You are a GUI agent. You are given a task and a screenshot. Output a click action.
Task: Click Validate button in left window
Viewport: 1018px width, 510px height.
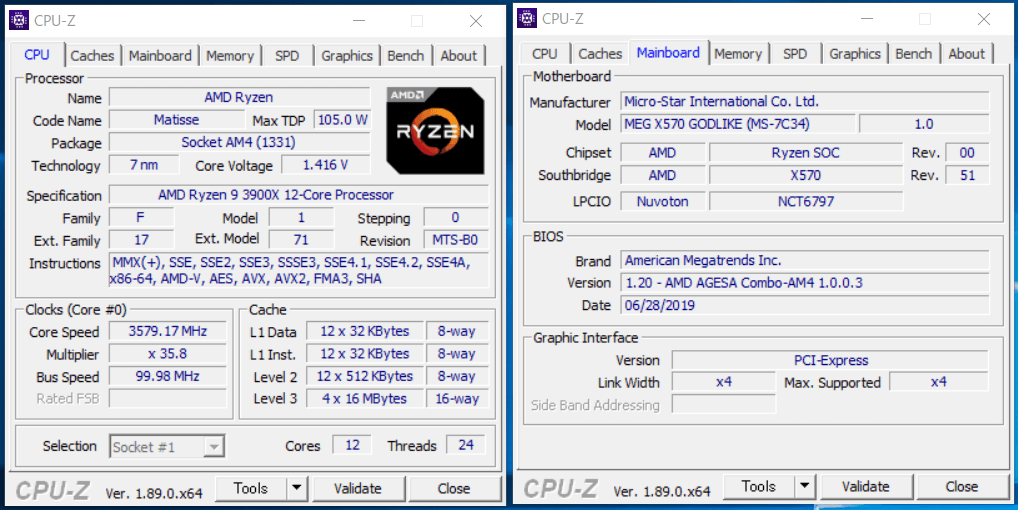358,488
